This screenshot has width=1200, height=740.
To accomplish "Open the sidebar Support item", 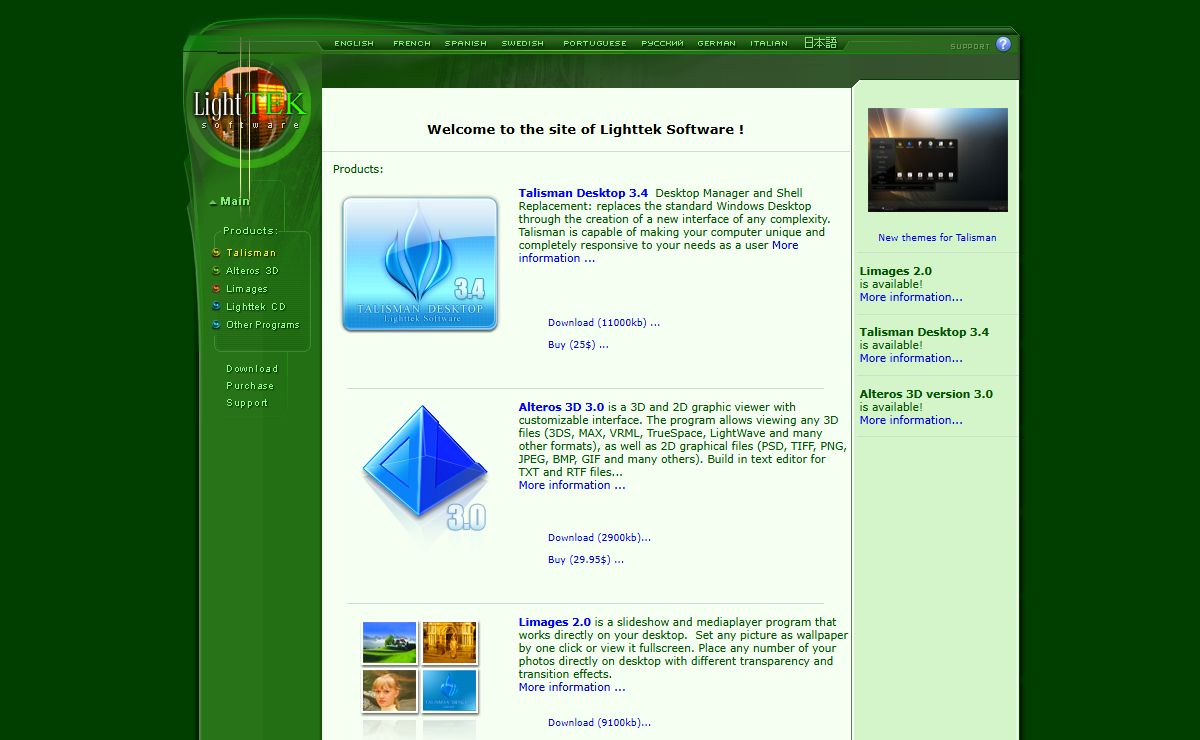I will click(247, 403).
